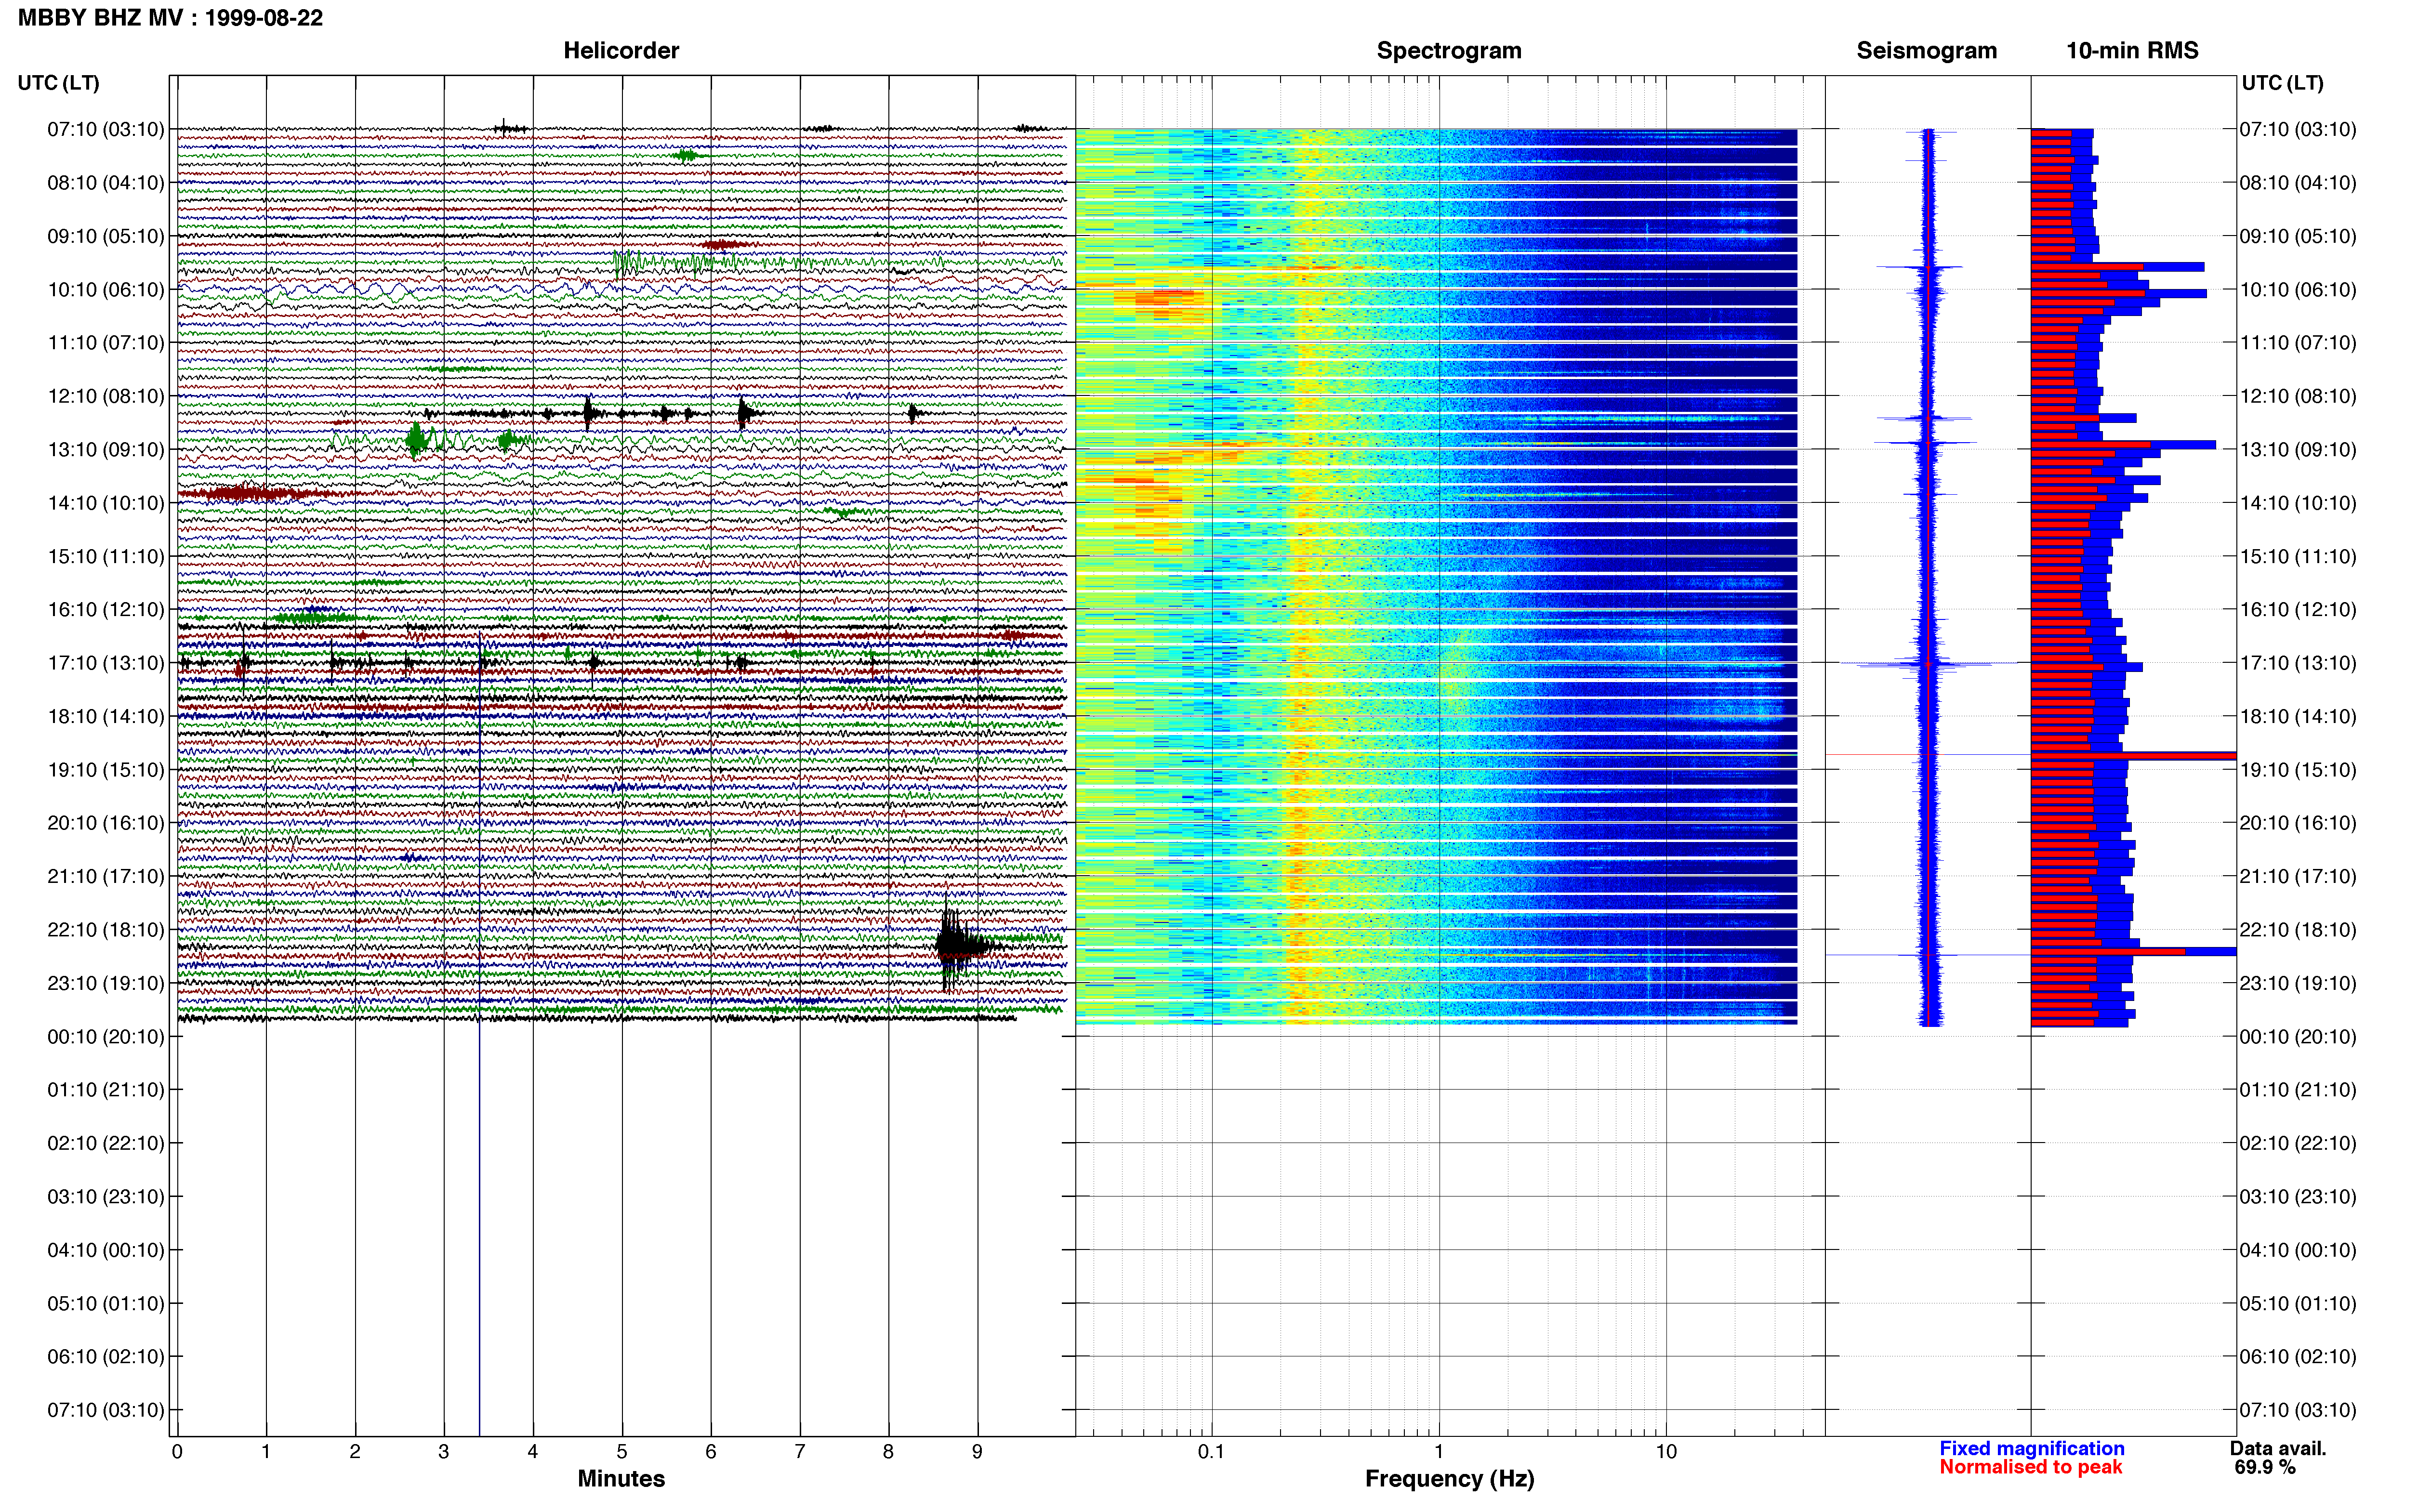Click the right-side time label '04:10 (00:10)'
Screen dimensions: 2418x1512
pyautogui.click(x=2298, y=1250)
